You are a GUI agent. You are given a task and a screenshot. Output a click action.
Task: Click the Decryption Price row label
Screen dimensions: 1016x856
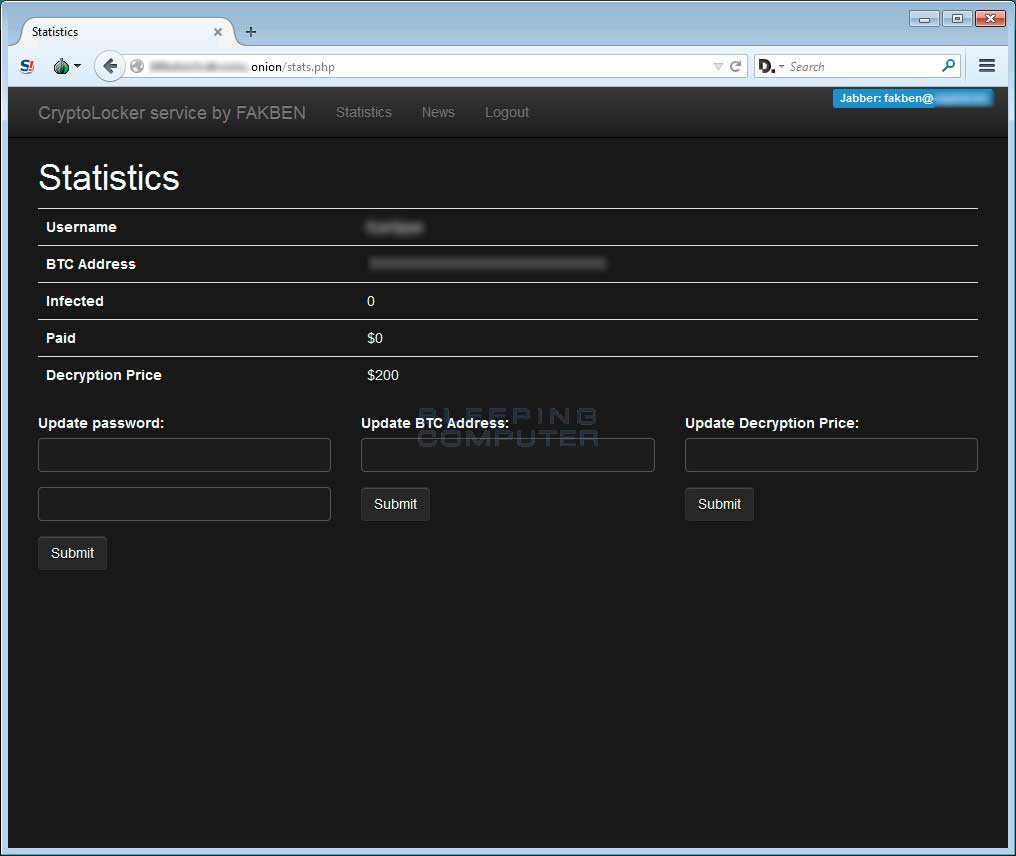(x=104, y=375)
